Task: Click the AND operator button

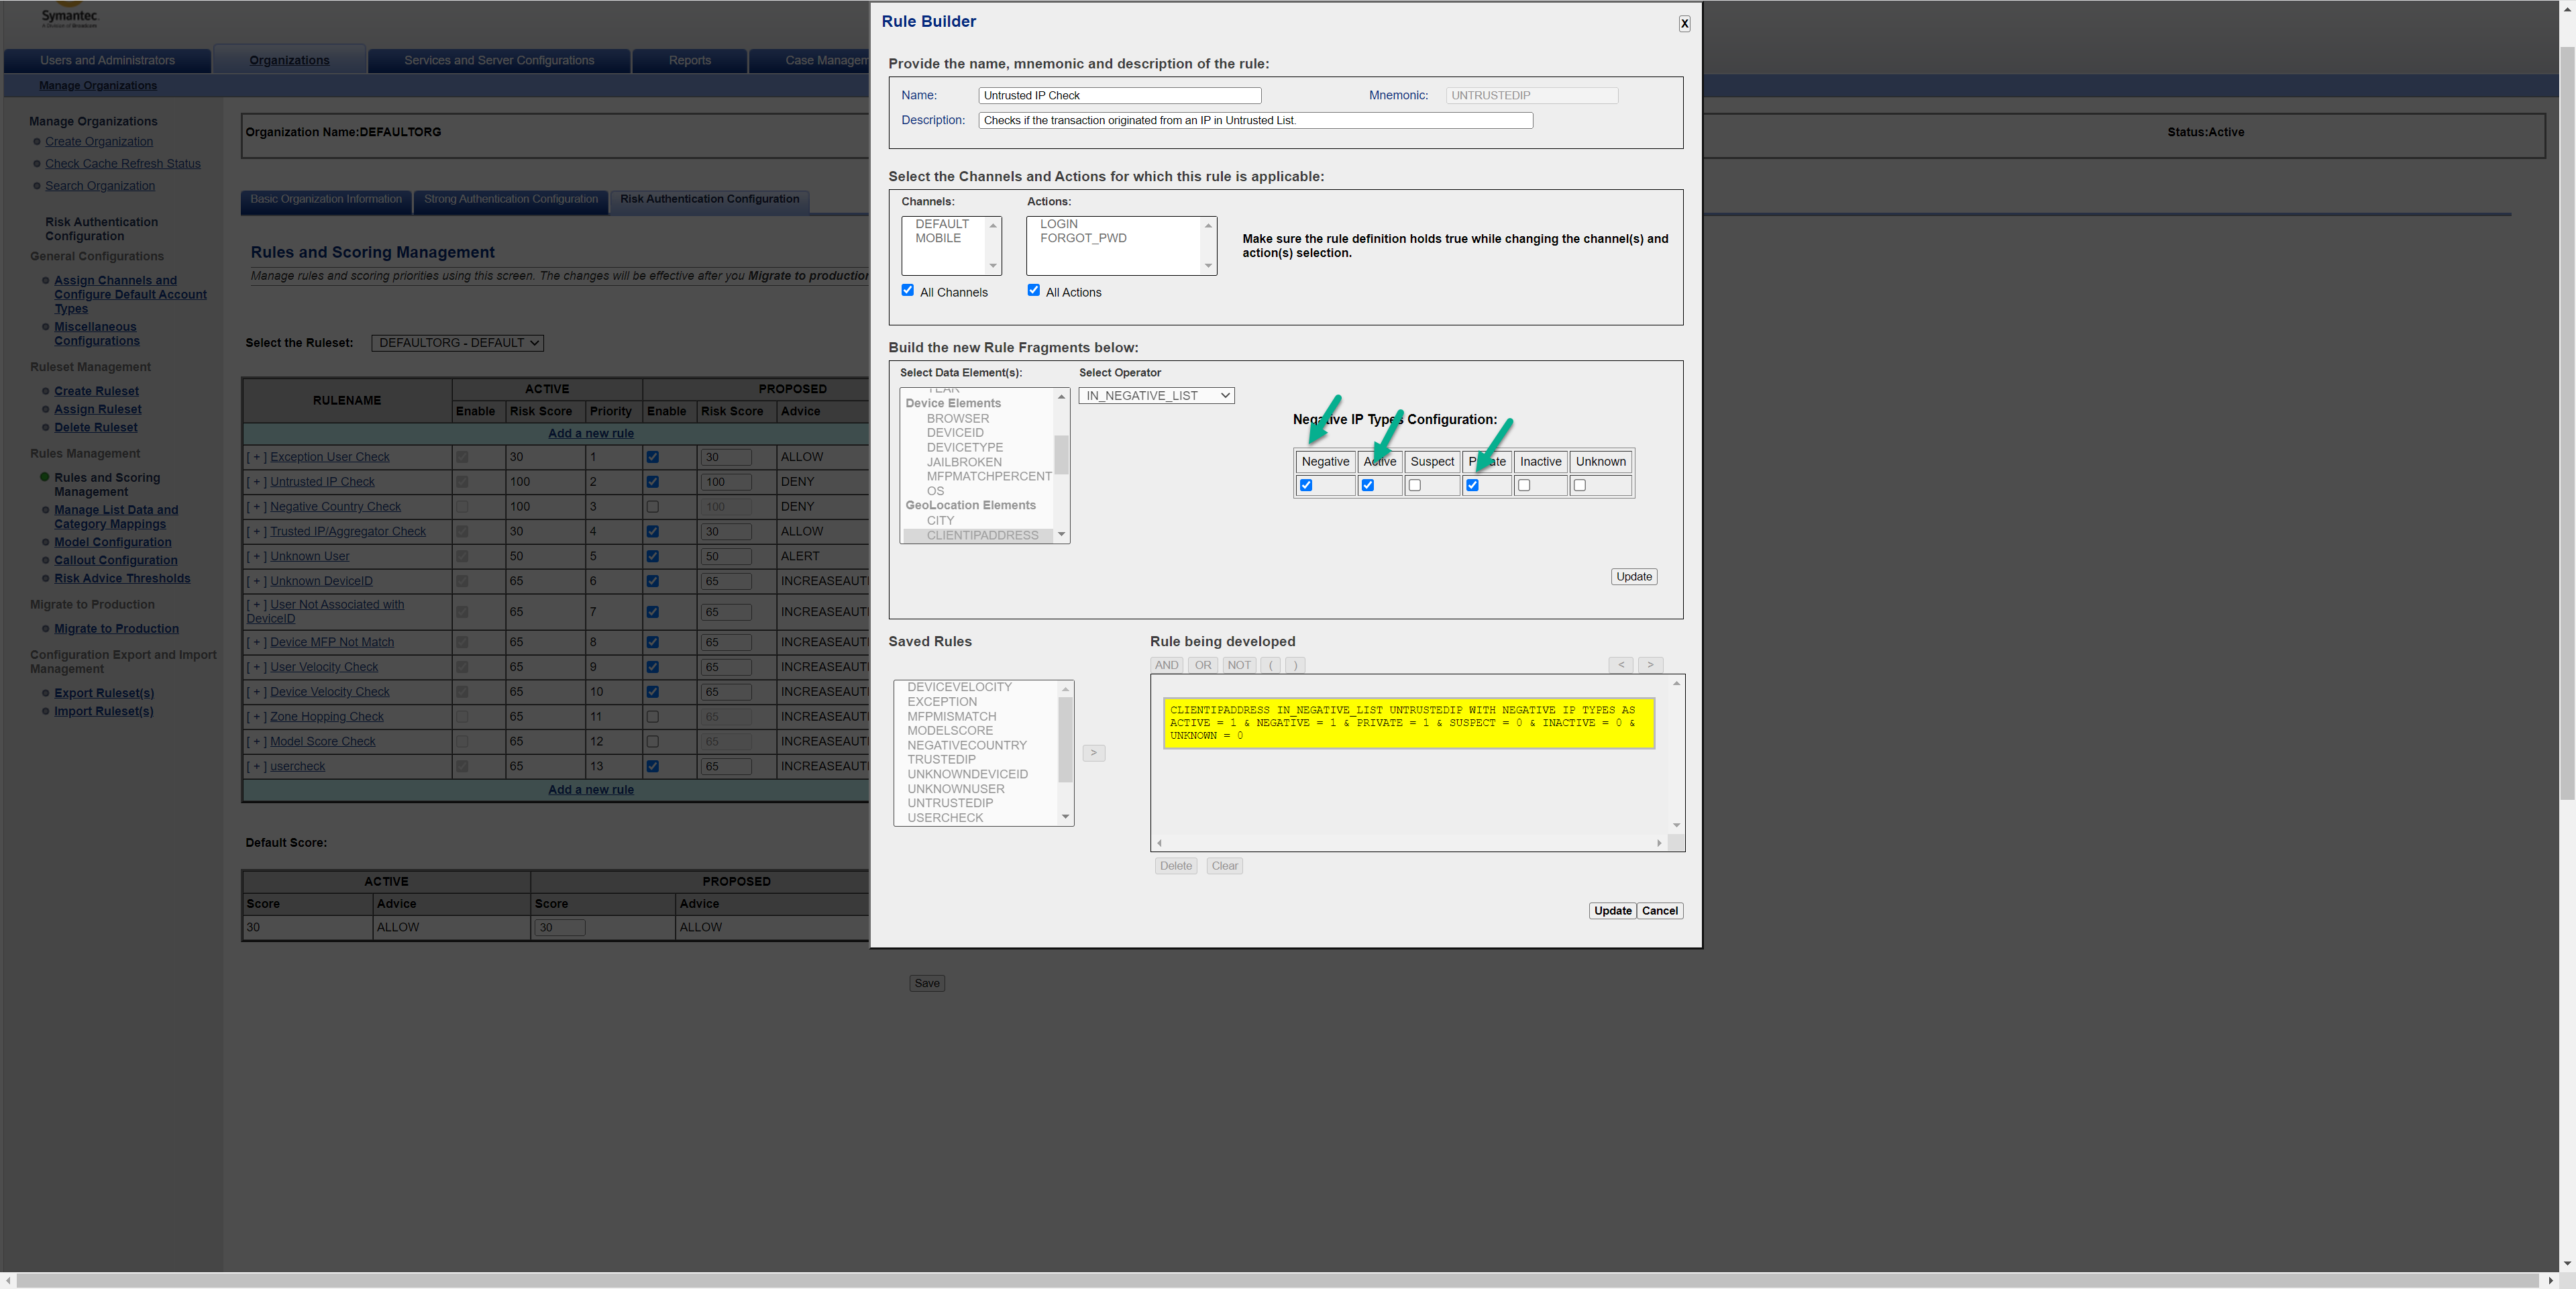Action: pyautogui.click(x=1166, y=665)
